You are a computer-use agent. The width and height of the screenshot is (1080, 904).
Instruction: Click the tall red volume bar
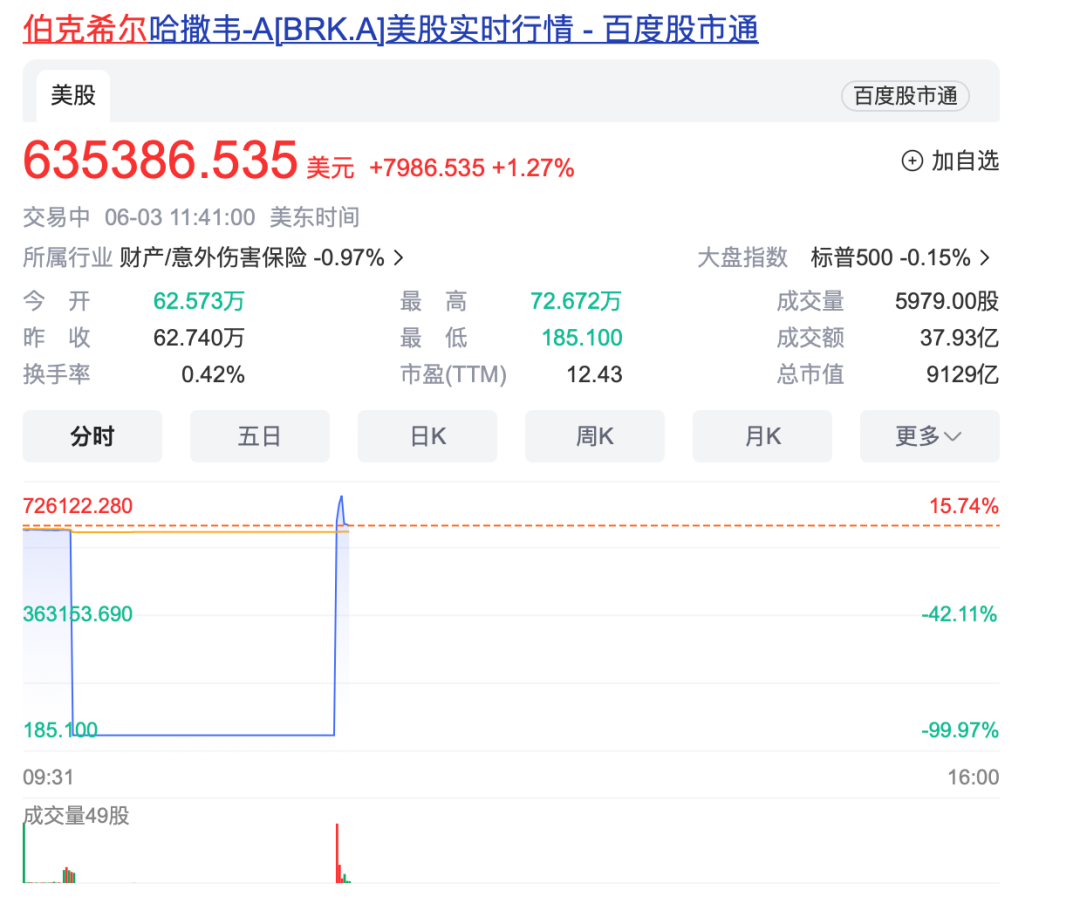click(x=338, y=852)
